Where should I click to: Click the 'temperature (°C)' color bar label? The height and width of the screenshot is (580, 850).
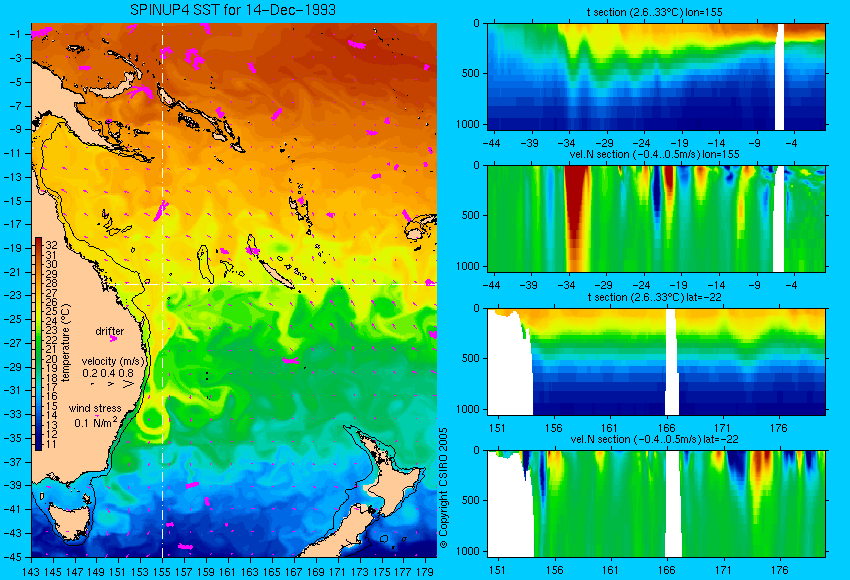(x=66, y=343)
